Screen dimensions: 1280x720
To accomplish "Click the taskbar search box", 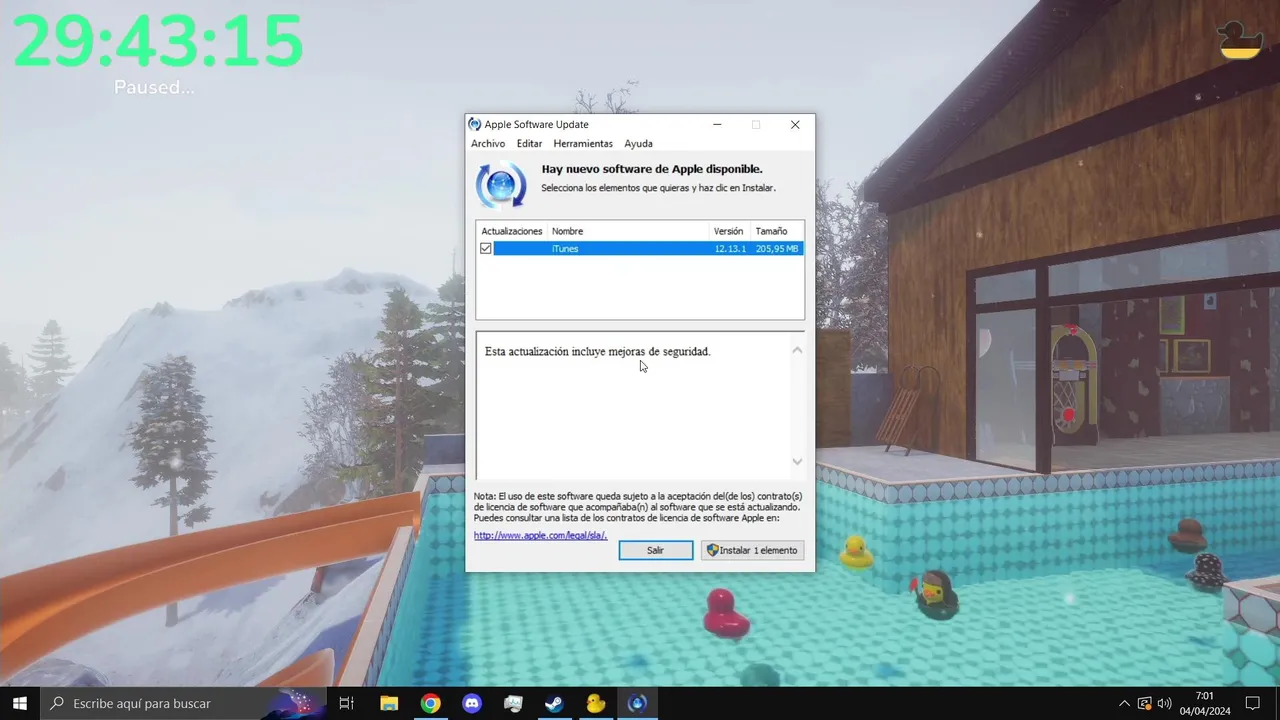I will click(184, 703).
